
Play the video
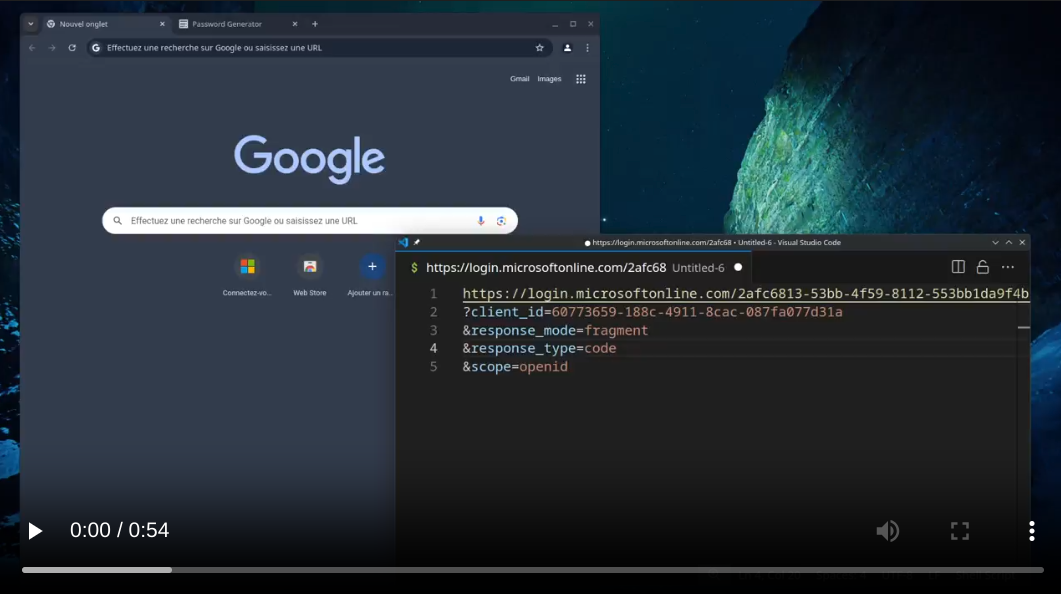pyautogui.click(x=35, y=531)
